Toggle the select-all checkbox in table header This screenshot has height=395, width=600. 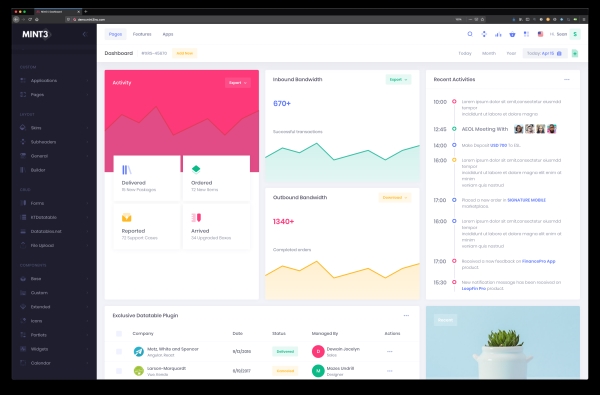coord(119,334)
